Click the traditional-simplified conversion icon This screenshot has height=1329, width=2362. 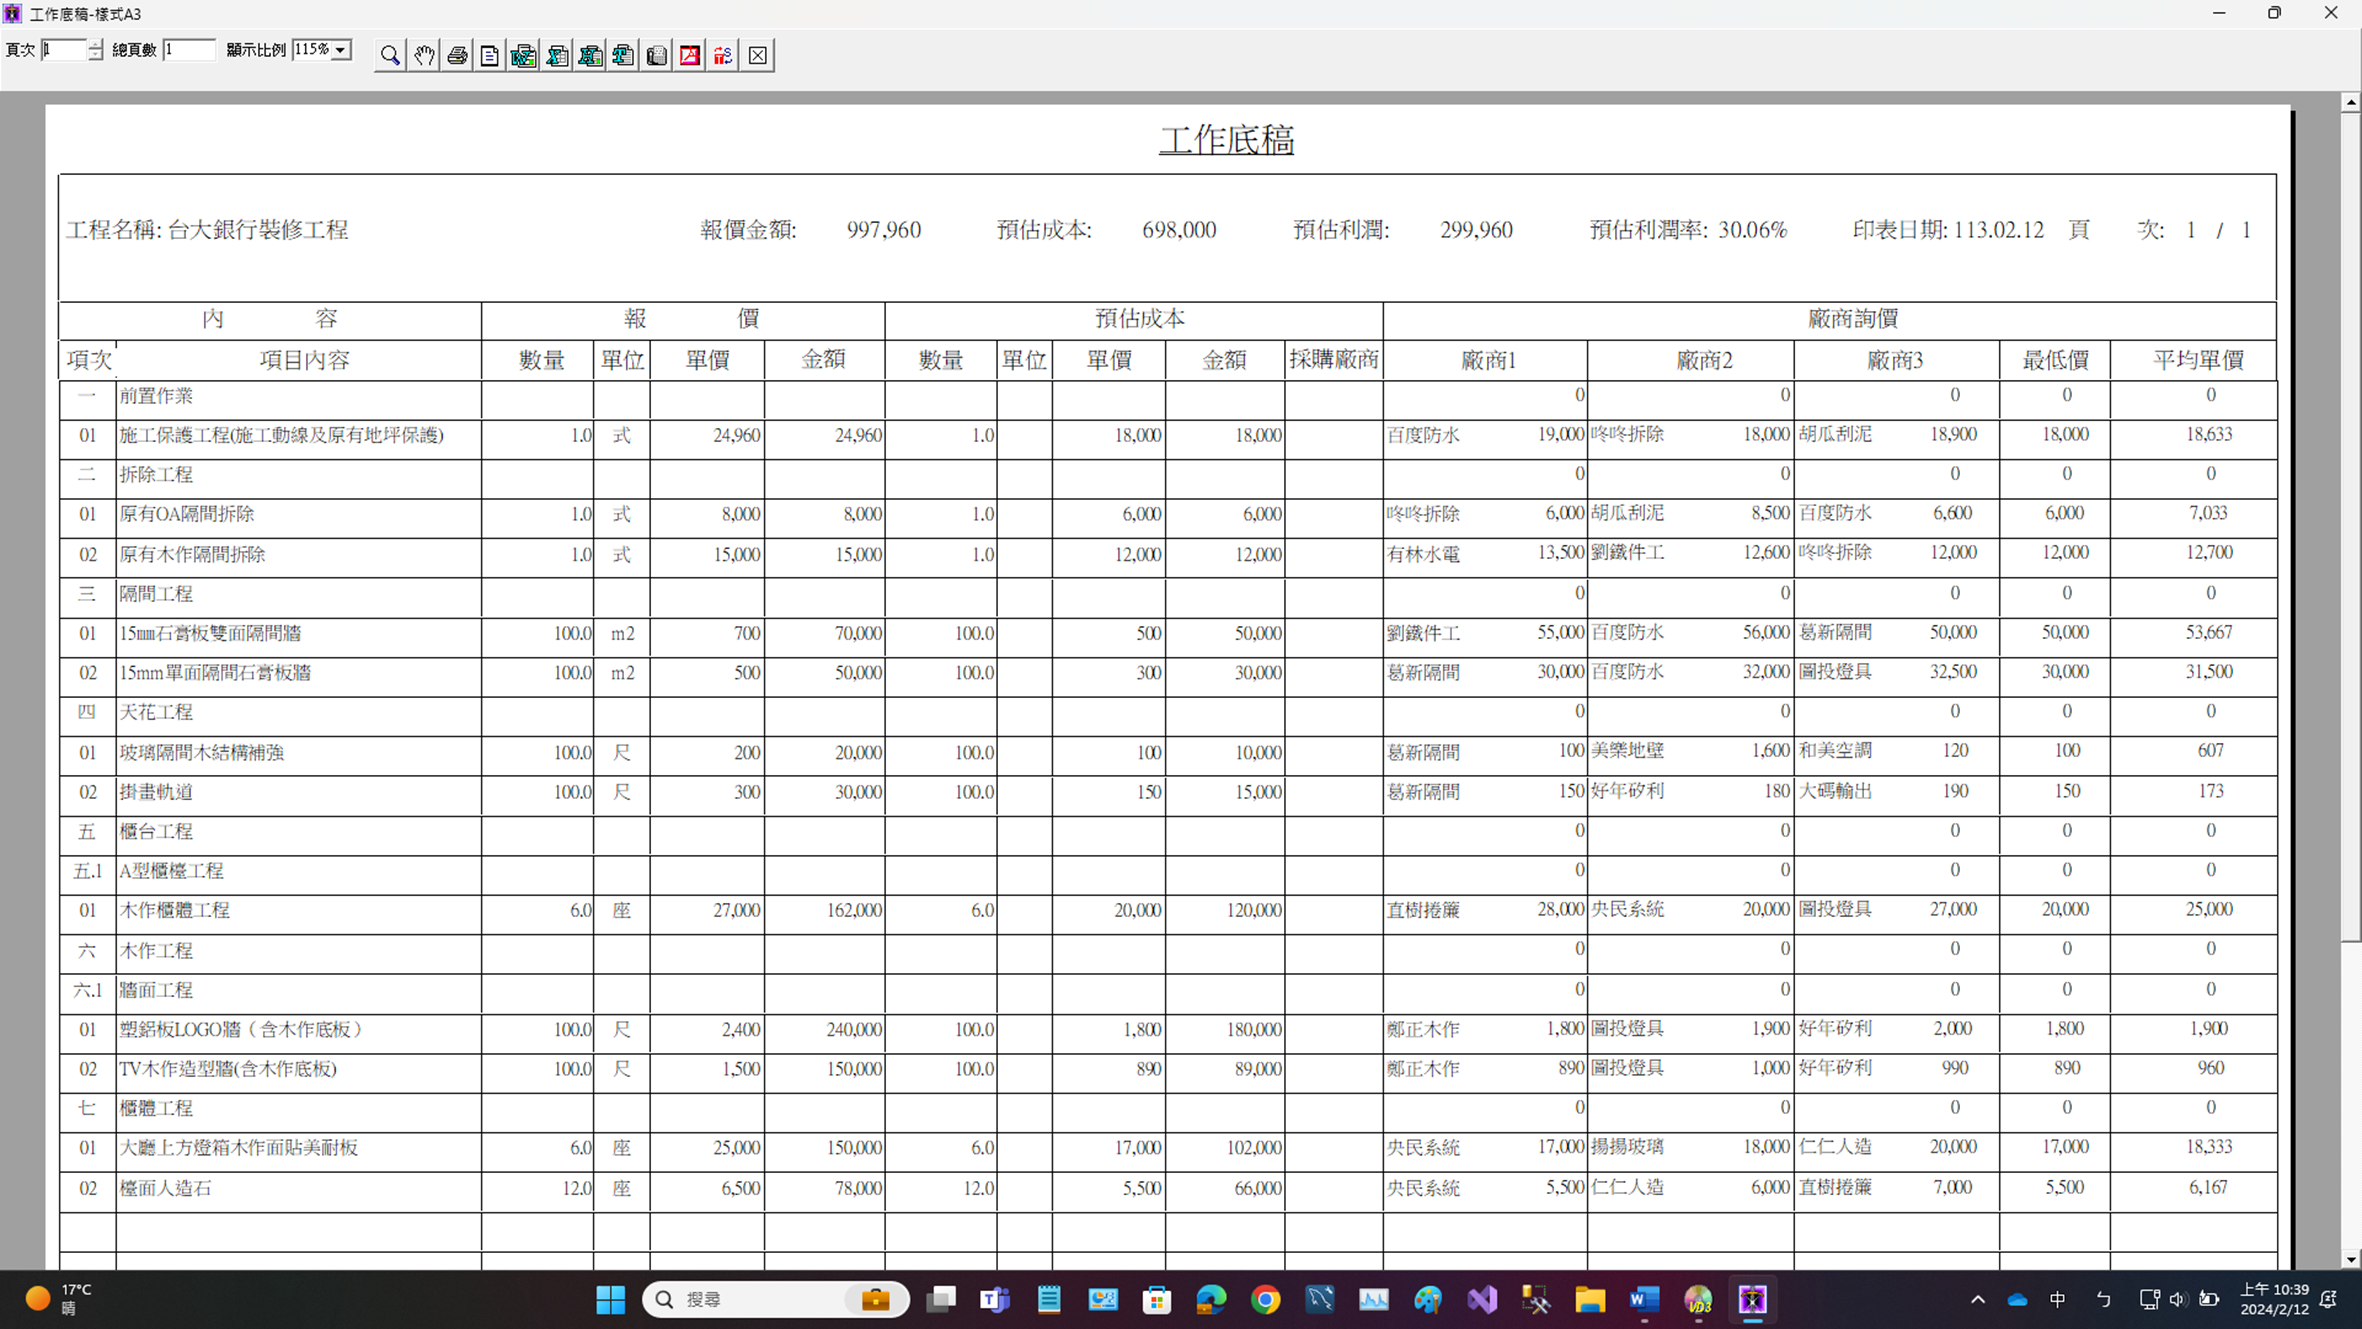[723, 55]
